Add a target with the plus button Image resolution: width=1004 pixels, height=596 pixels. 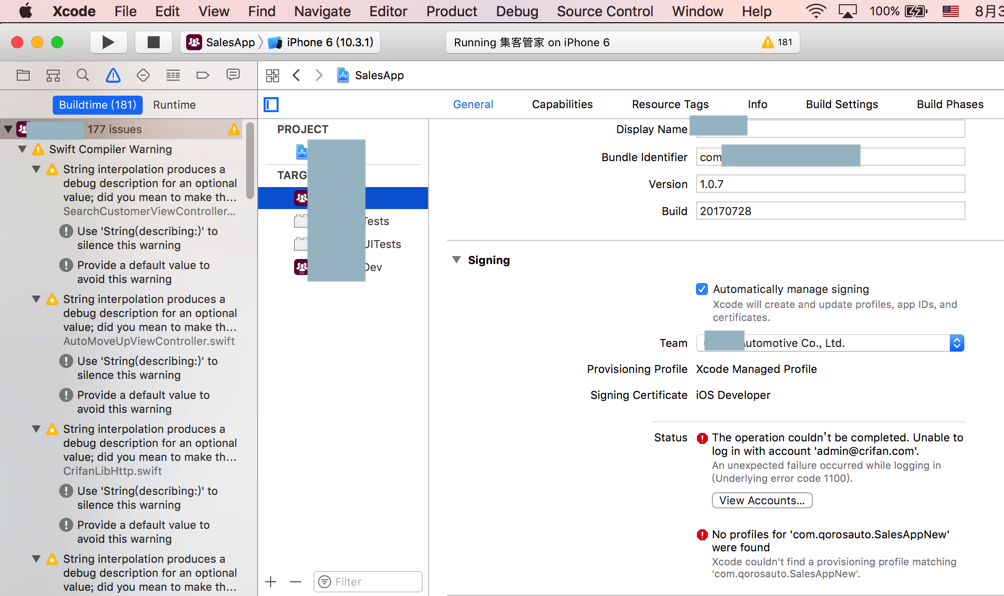coord(271,582)
